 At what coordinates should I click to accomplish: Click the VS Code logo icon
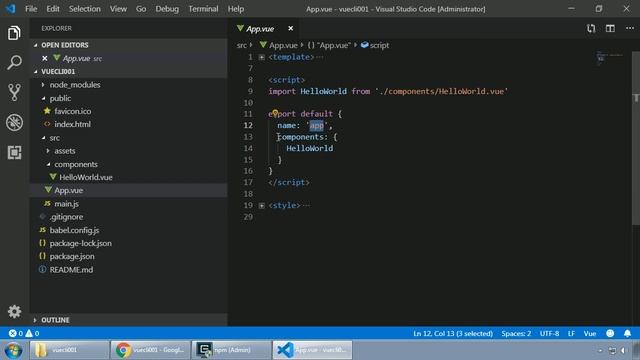tap(10, 9)
